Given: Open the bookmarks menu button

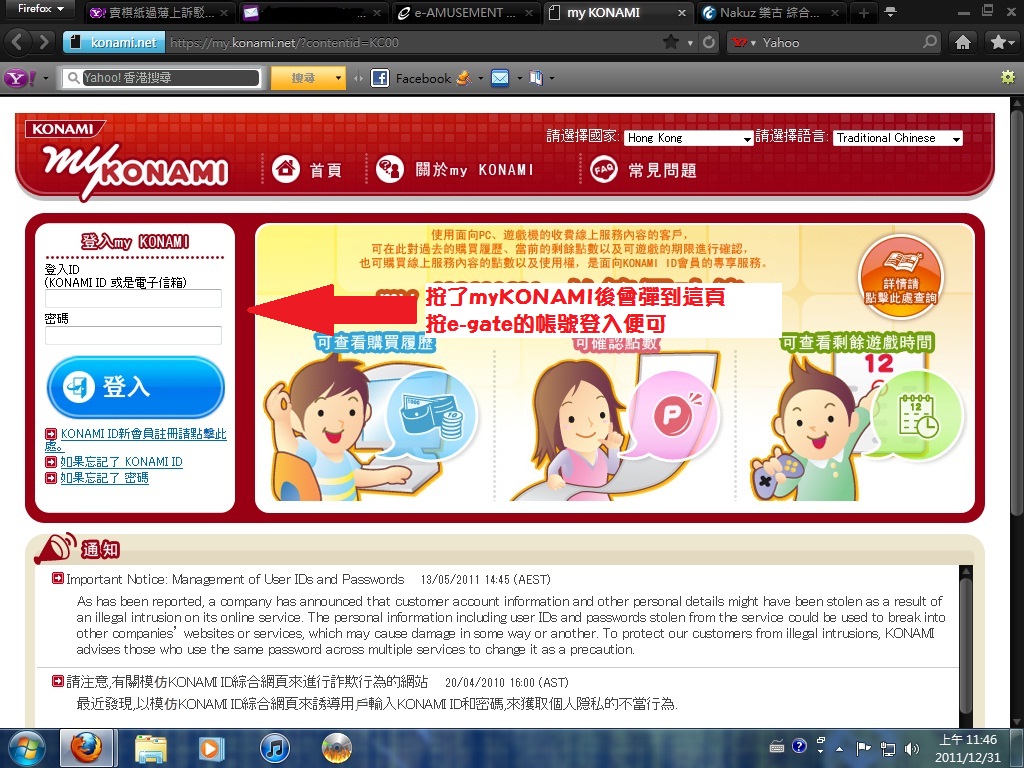Looking at the screenshot, I should click(x=1001, y=42).
